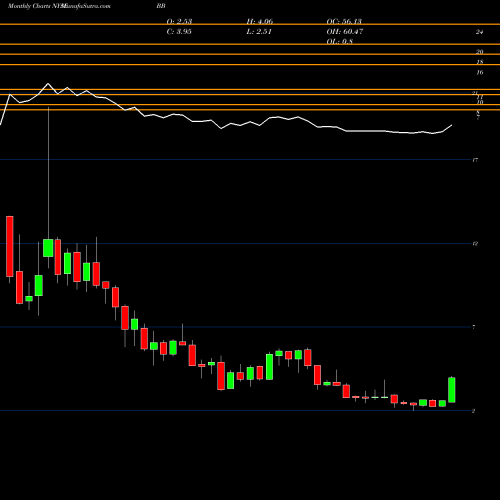500x500 pixels.
Task: Click the 'BB' ticker symbol label
Action: coord(161,6)
